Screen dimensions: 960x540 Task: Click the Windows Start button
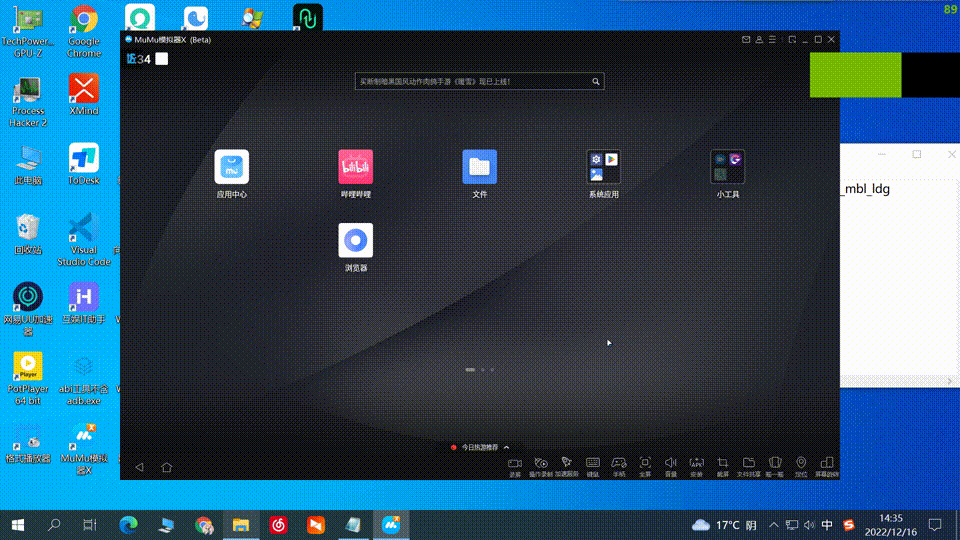coord(18,525)
